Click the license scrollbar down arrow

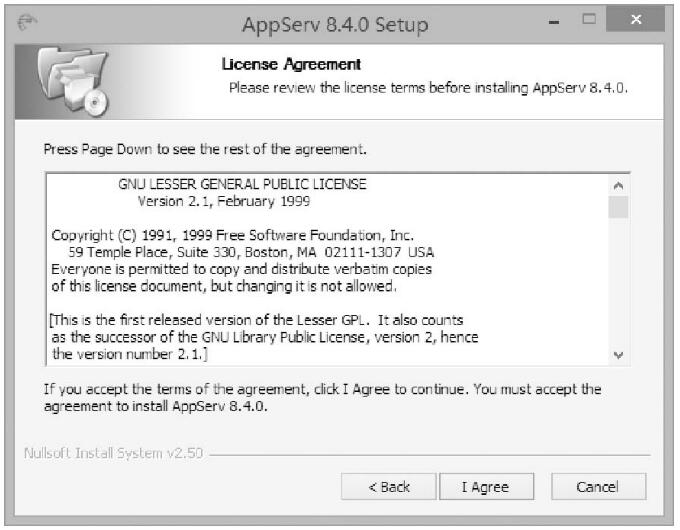[x=618, y=354]
